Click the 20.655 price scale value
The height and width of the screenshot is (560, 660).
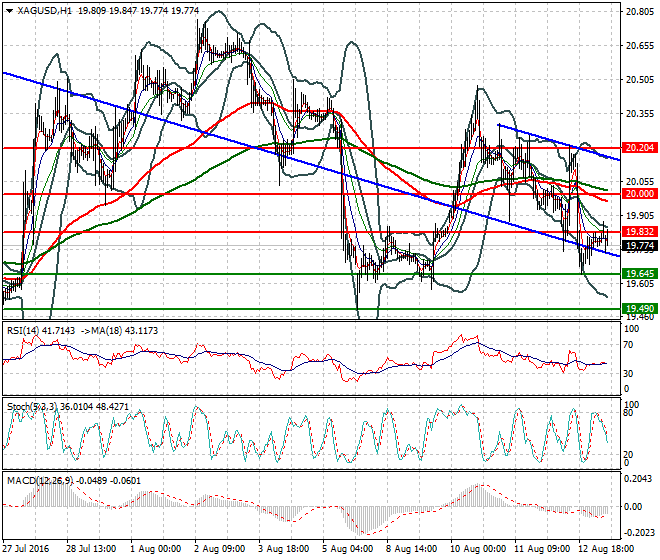(x=640, y=46)
